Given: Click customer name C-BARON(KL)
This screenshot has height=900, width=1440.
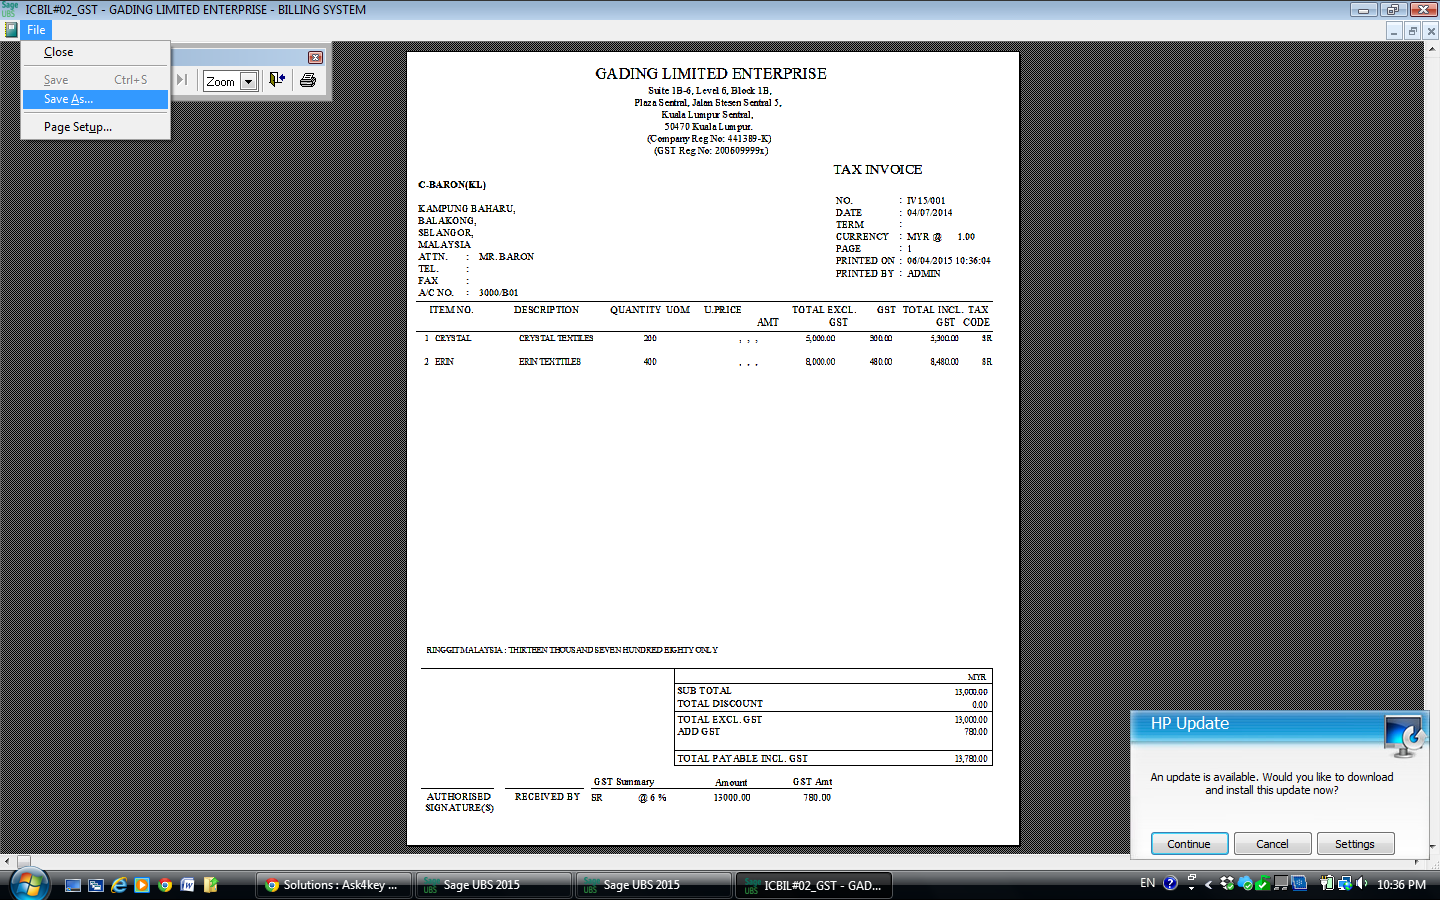Looking at the screenshot, I should [x=452, y=185].
